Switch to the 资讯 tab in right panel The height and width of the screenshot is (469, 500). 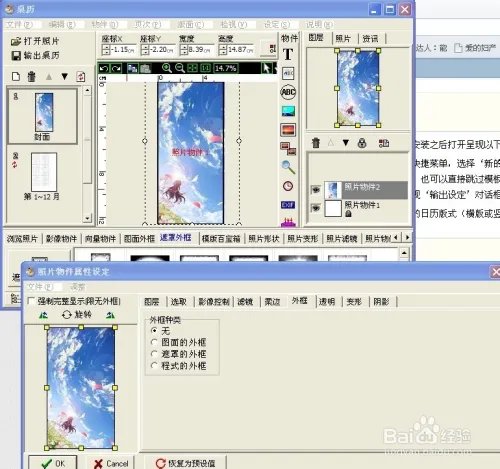(370, 39)
